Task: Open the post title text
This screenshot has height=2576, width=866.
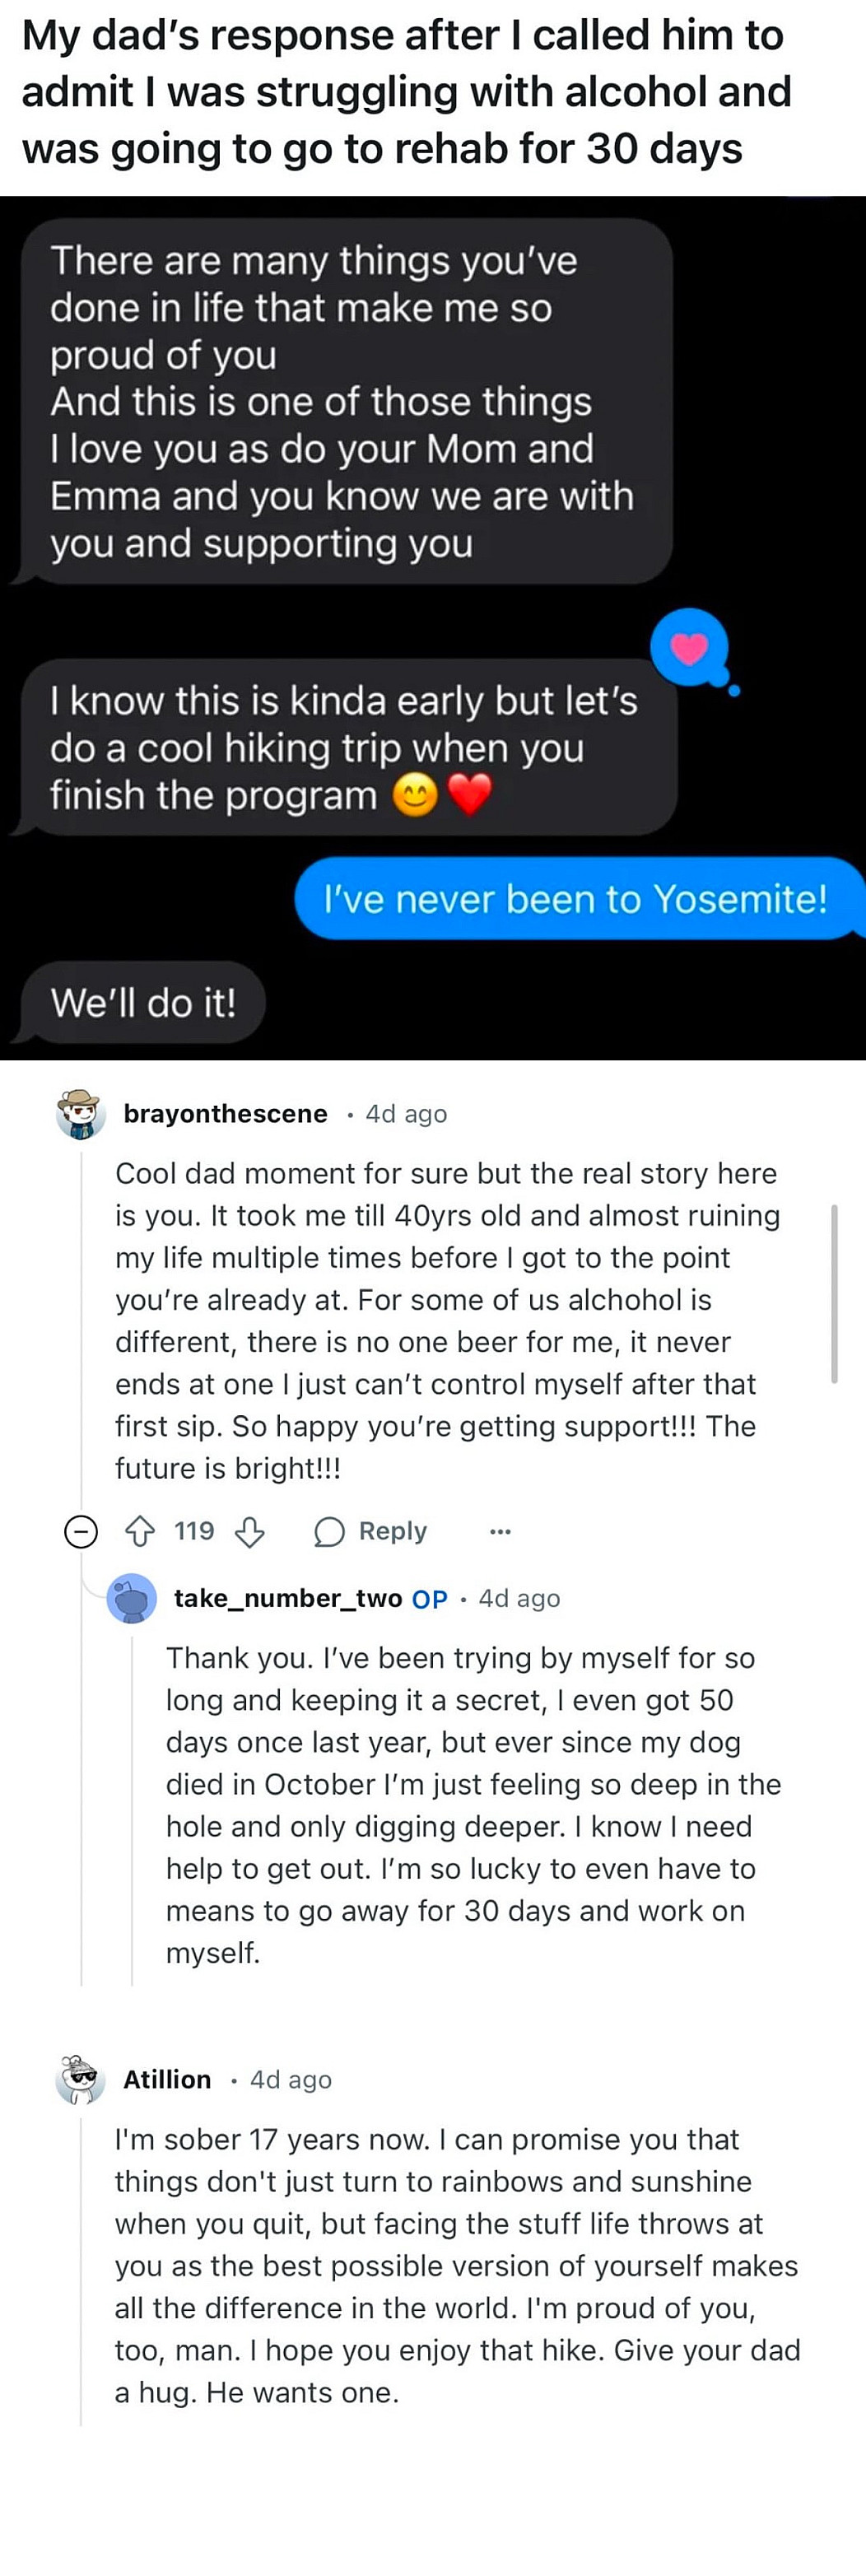Action: coord(406,91)
